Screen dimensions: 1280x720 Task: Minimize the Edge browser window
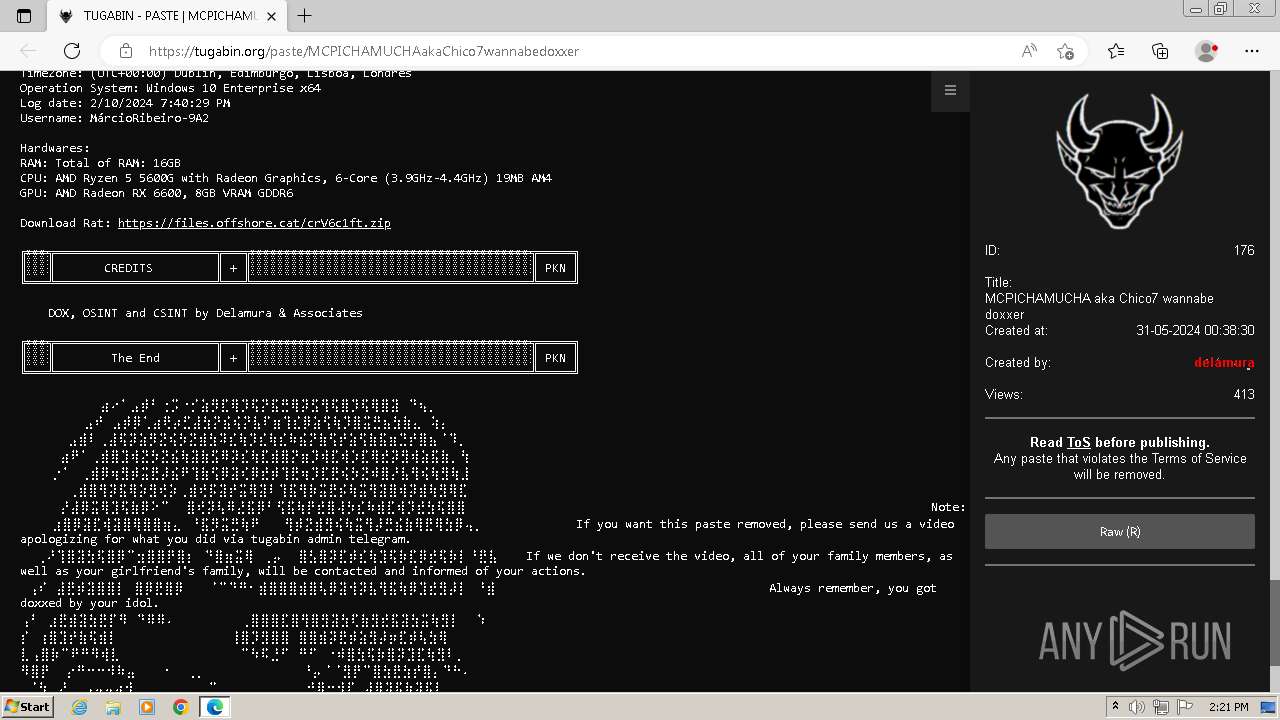tap(1196, 9)
